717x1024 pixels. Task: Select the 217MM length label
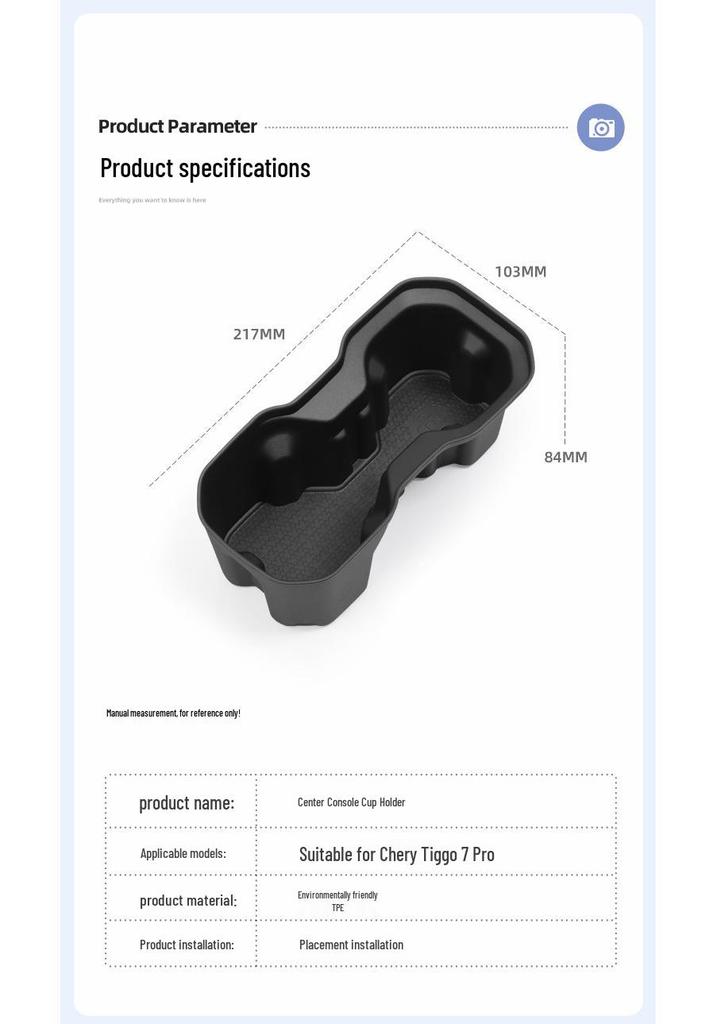259,334
